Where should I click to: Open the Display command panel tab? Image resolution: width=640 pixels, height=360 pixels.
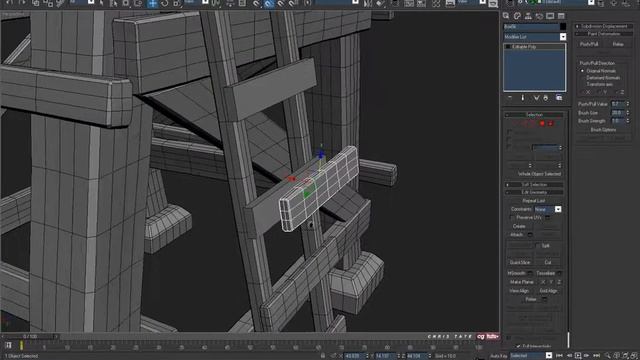pyautogui.click(x=550, y=16)
